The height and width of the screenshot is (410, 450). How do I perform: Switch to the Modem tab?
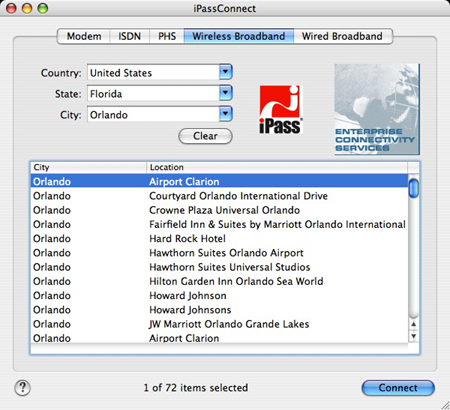pos(84,36)
